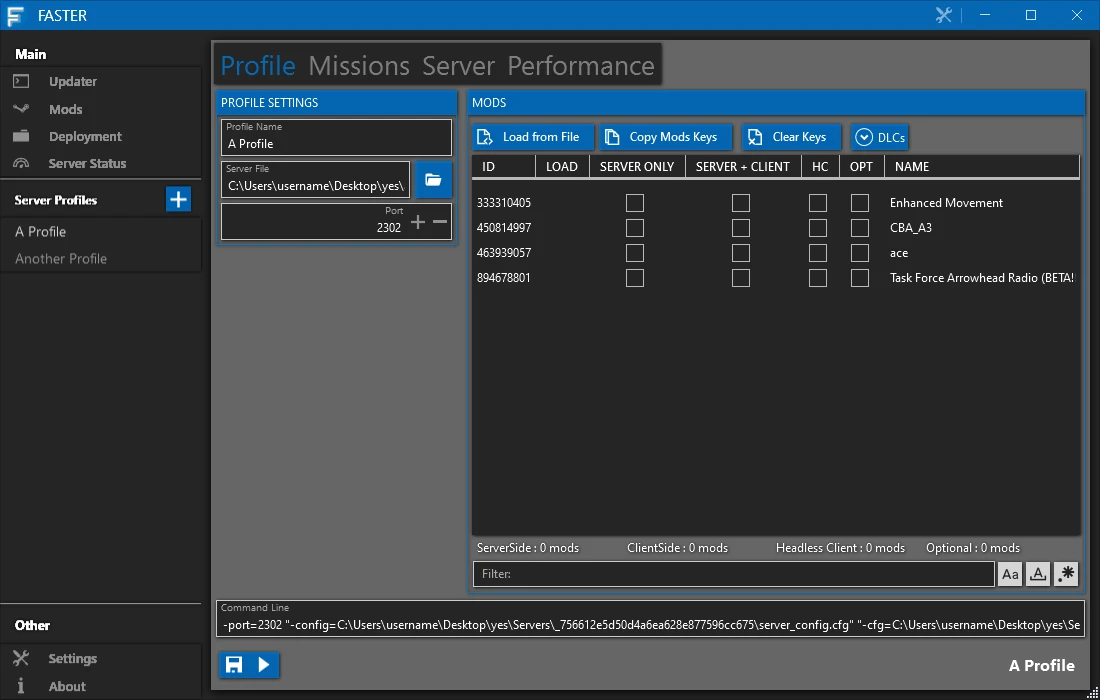Increase port number with plus stepper
The width and height of the screenshot is (1100, 700).
[418, 222]
